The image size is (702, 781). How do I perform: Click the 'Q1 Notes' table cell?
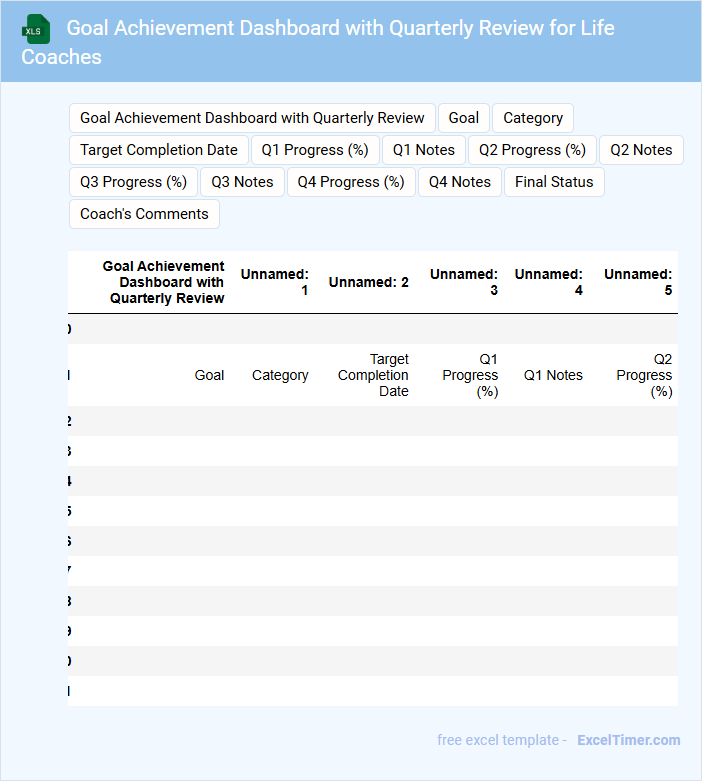pos(553,375)
